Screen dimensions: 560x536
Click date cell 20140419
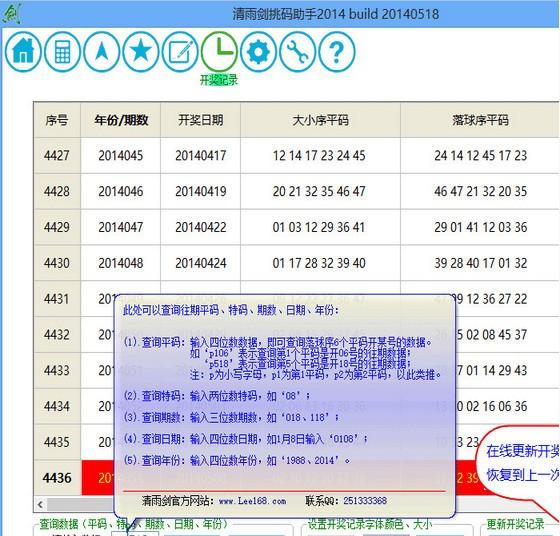(200, 191)
